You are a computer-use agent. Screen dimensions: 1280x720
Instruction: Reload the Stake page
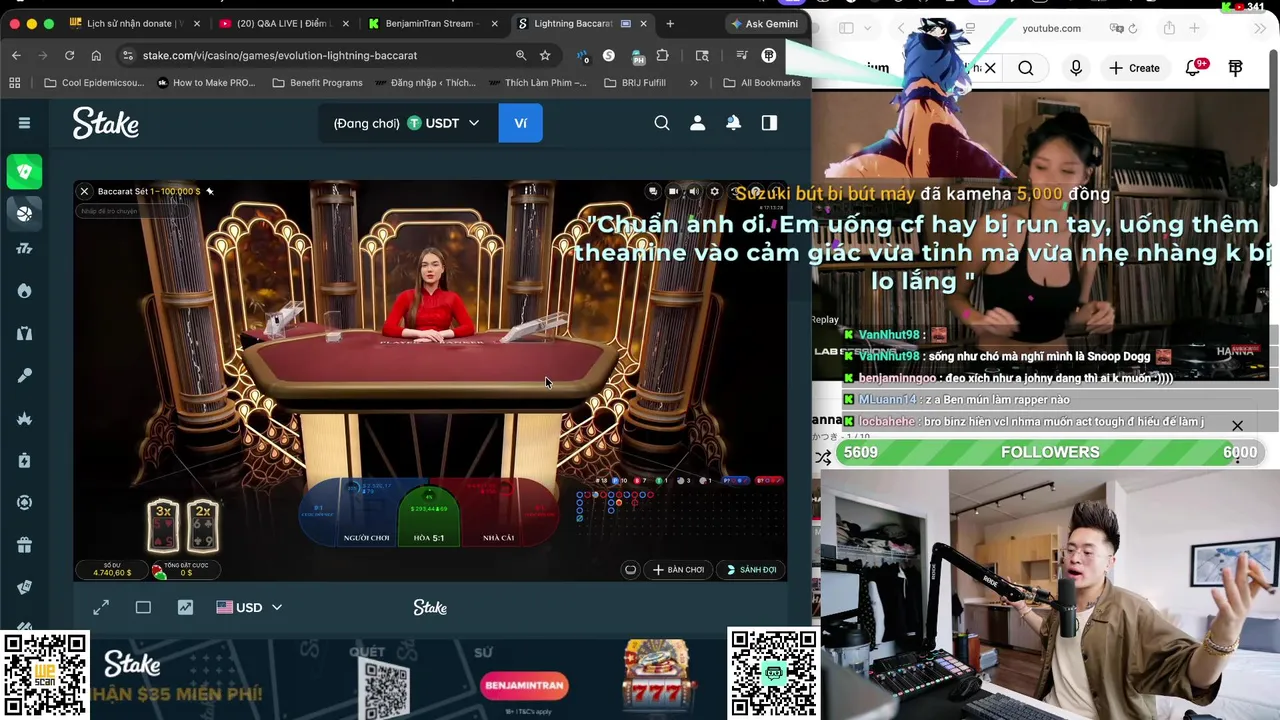69,55
